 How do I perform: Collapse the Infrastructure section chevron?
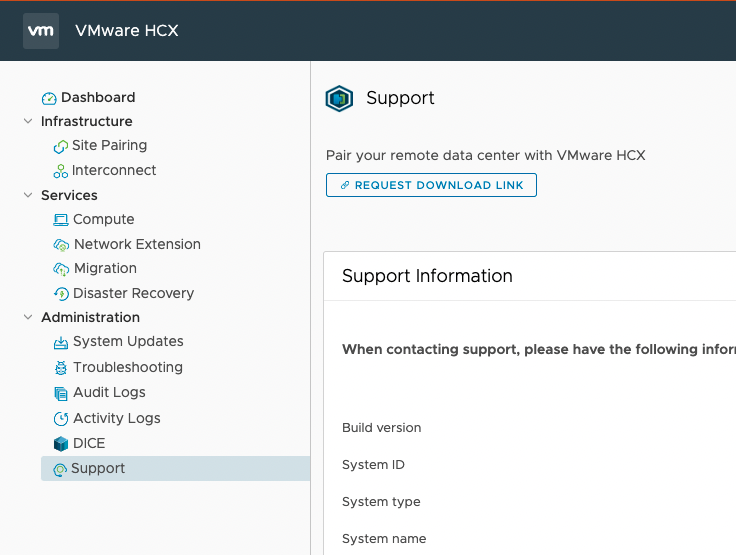point(28,121)
